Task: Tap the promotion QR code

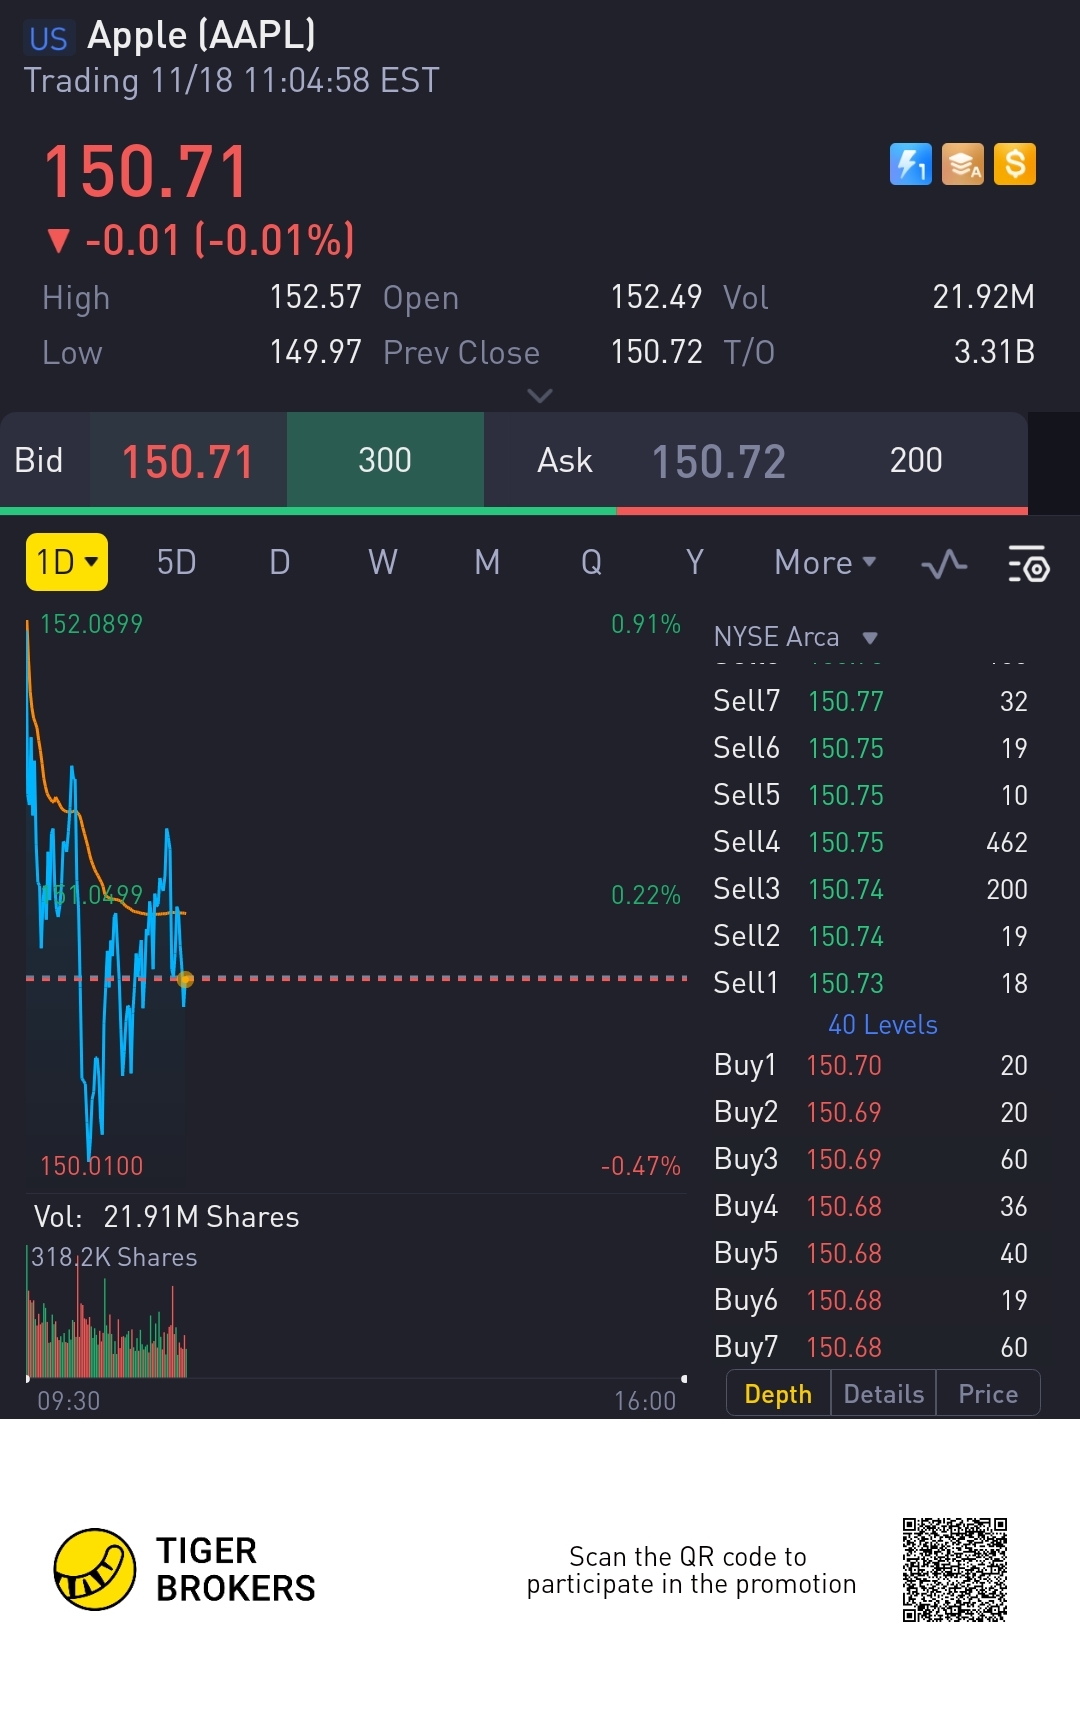Action: [954, 1569]
